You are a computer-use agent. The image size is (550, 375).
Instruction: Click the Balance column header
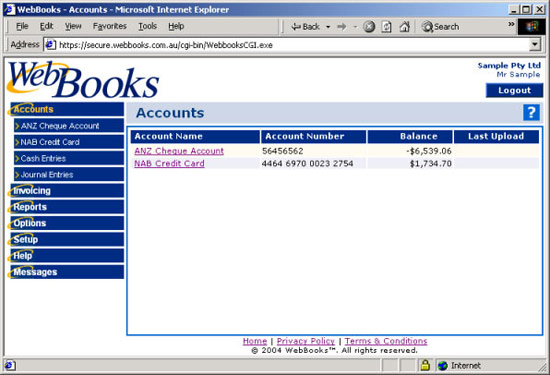click(410, 136)
